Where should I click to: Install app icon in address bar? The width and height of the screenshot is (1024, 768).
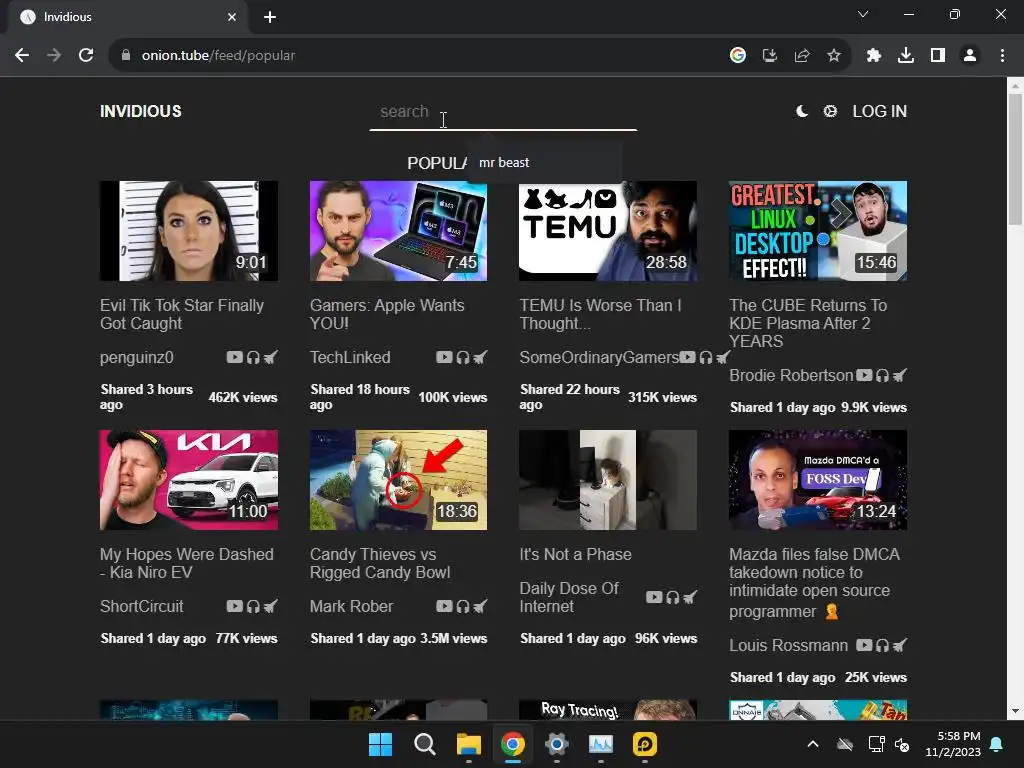[x=770, y=56]
